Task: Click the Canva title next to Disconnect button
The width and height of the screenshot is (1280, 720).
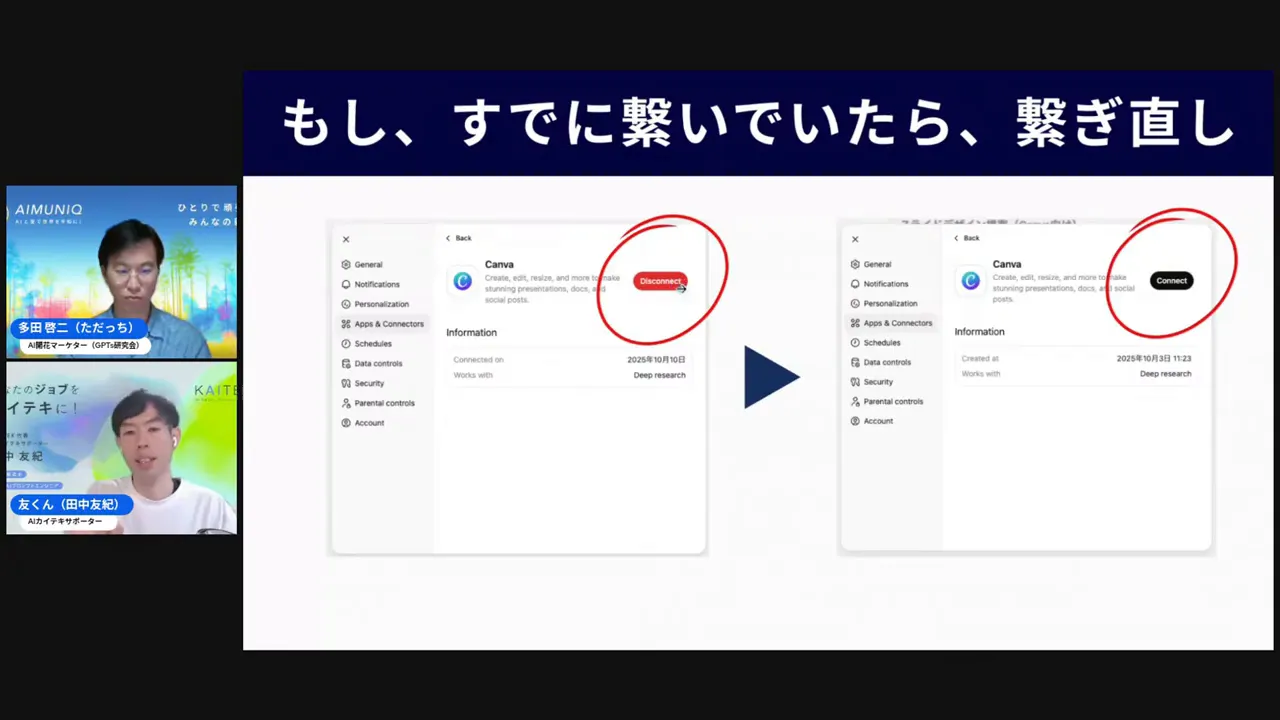Action: 499,265
